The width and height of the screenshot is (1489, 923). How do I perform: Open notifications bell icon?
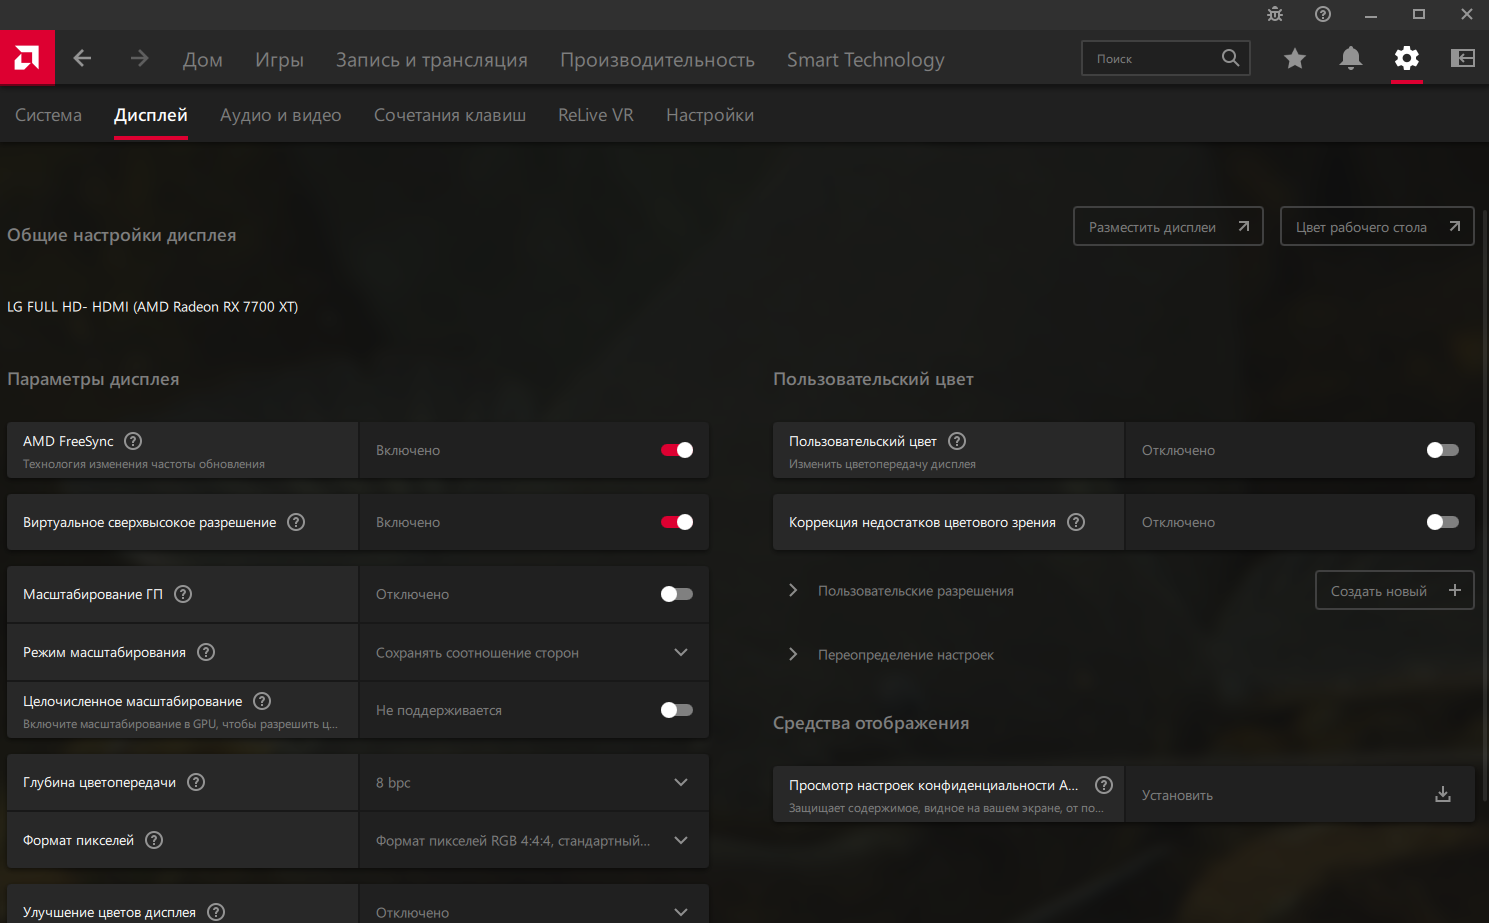[1351, 59]
